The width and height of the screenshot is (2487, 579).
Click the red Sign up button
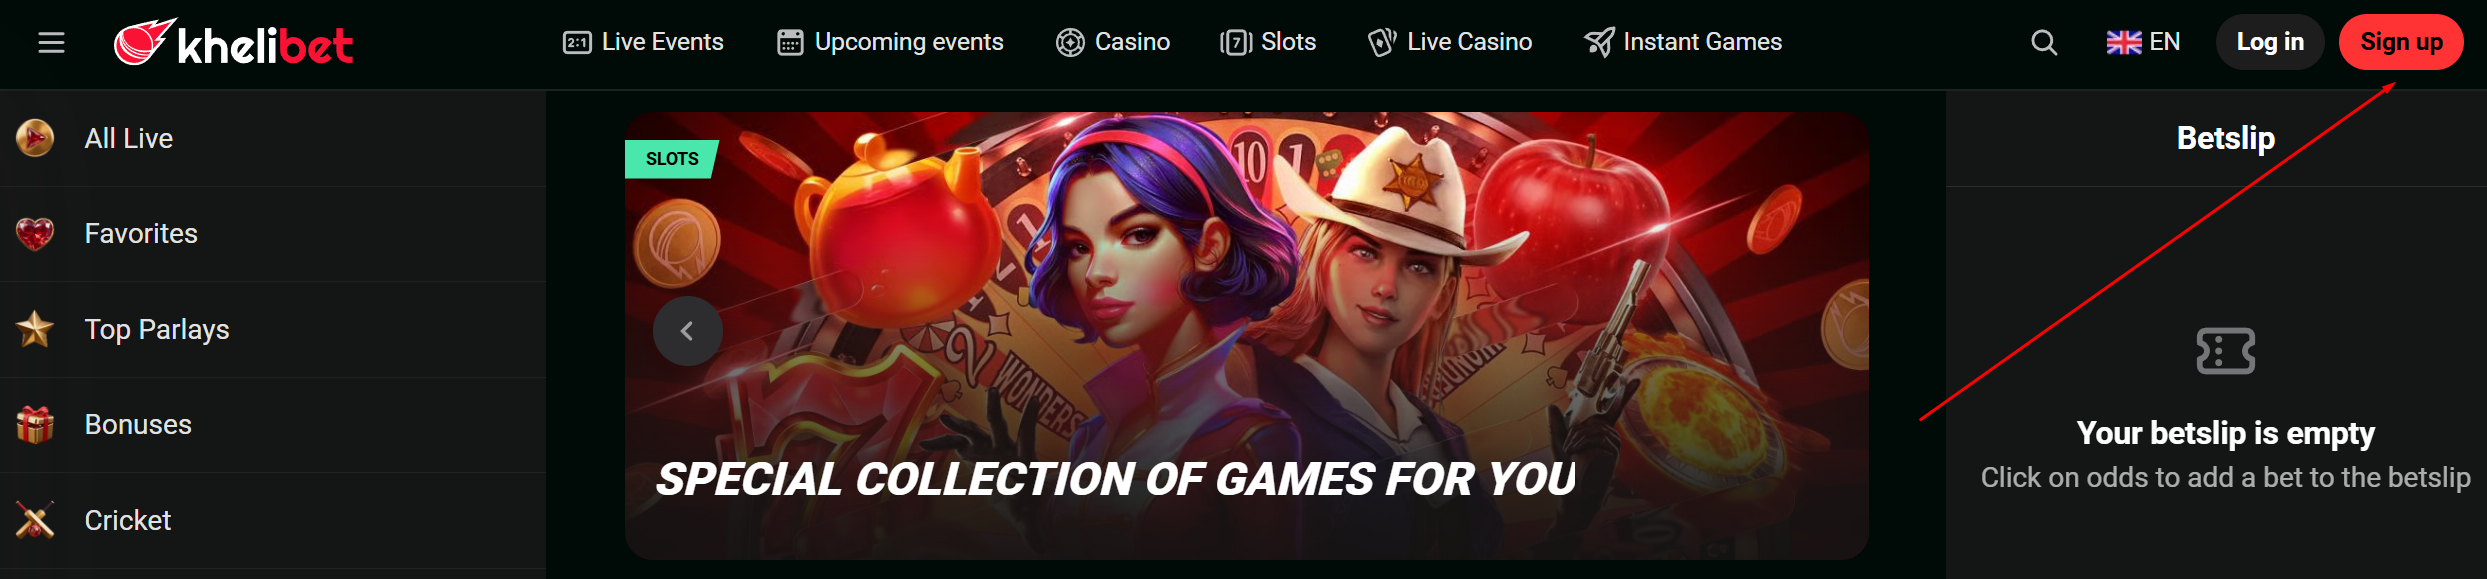pos(2401,42)
